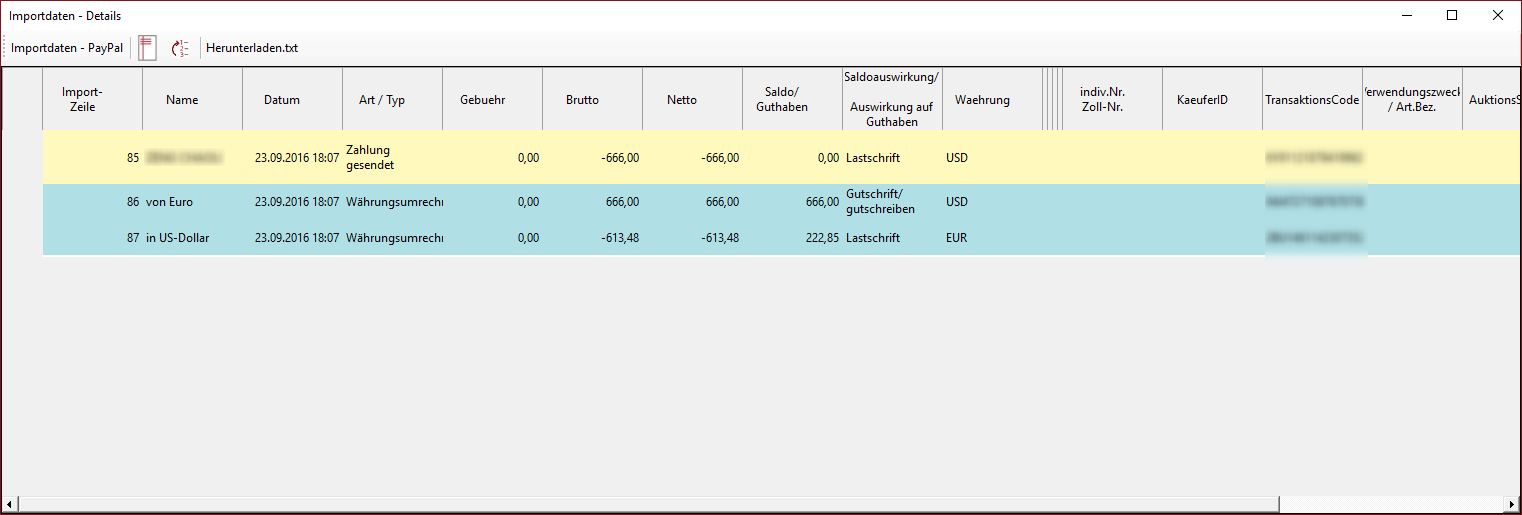Minimize the Importdaten - Details window
1522x515 pixels.
coord(1407,15)
